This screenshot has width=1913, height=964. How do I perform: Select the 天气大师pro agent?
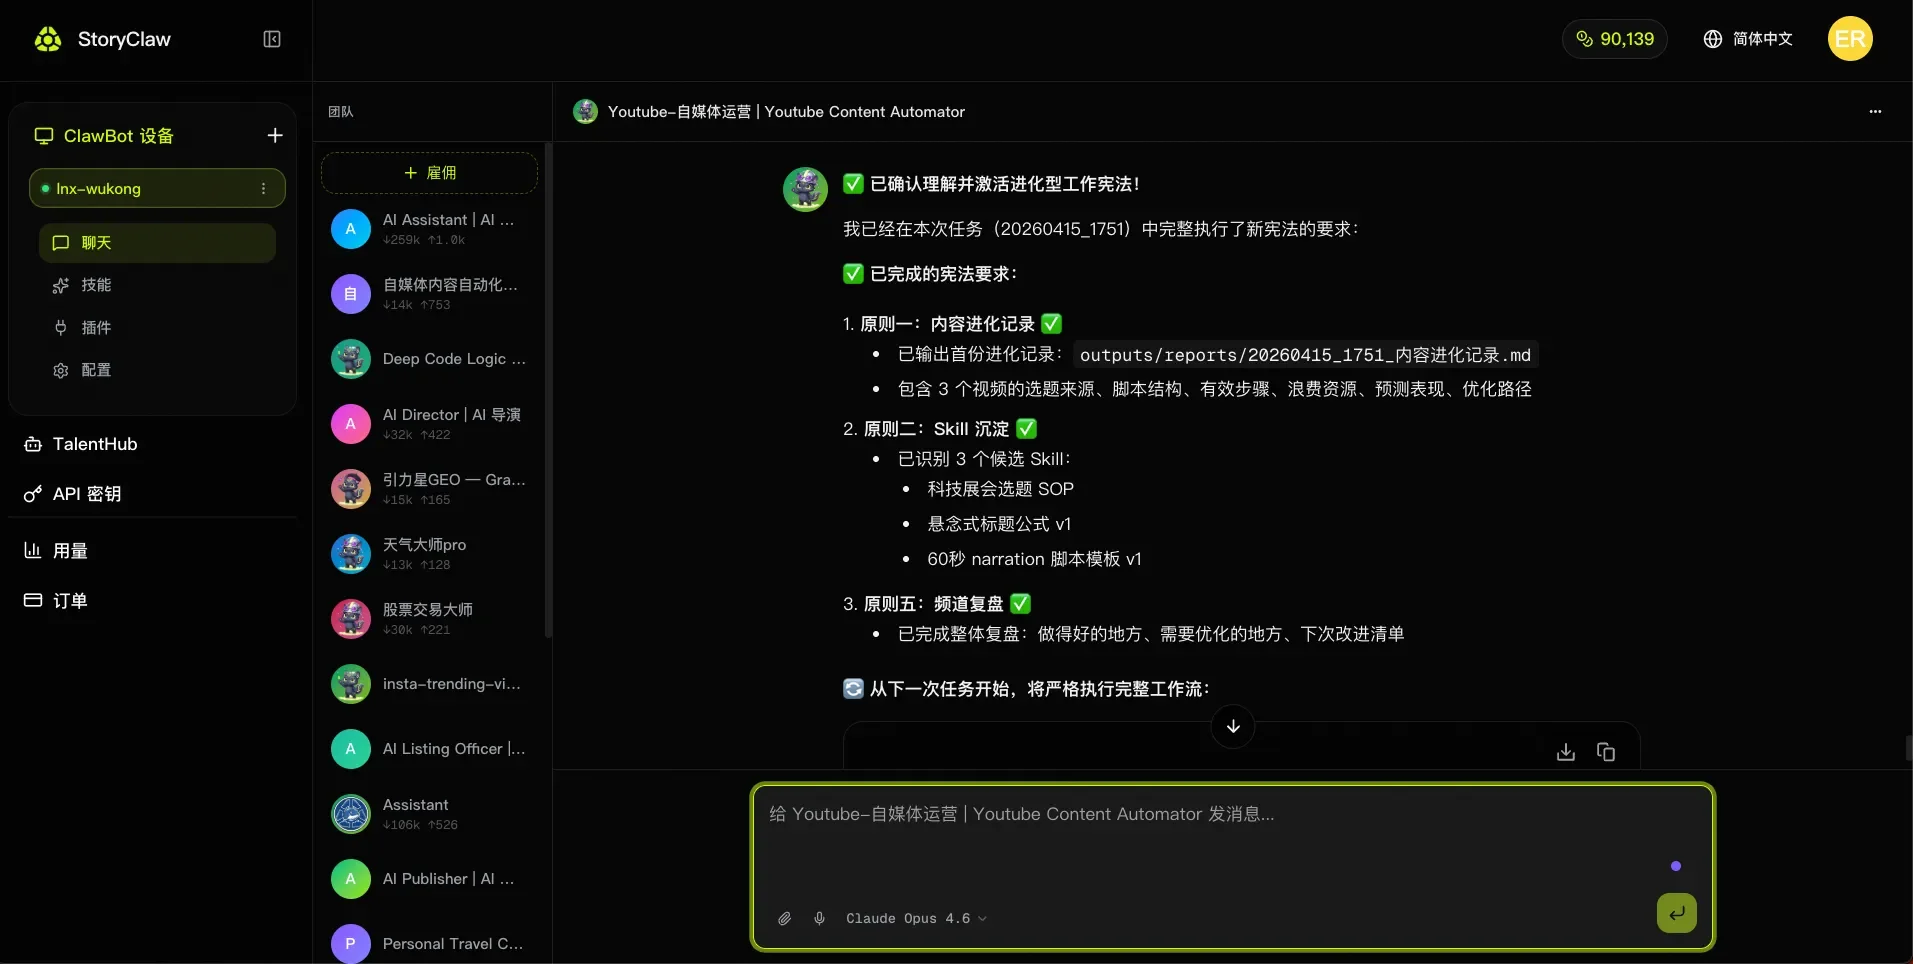click(x=429, y=554)
